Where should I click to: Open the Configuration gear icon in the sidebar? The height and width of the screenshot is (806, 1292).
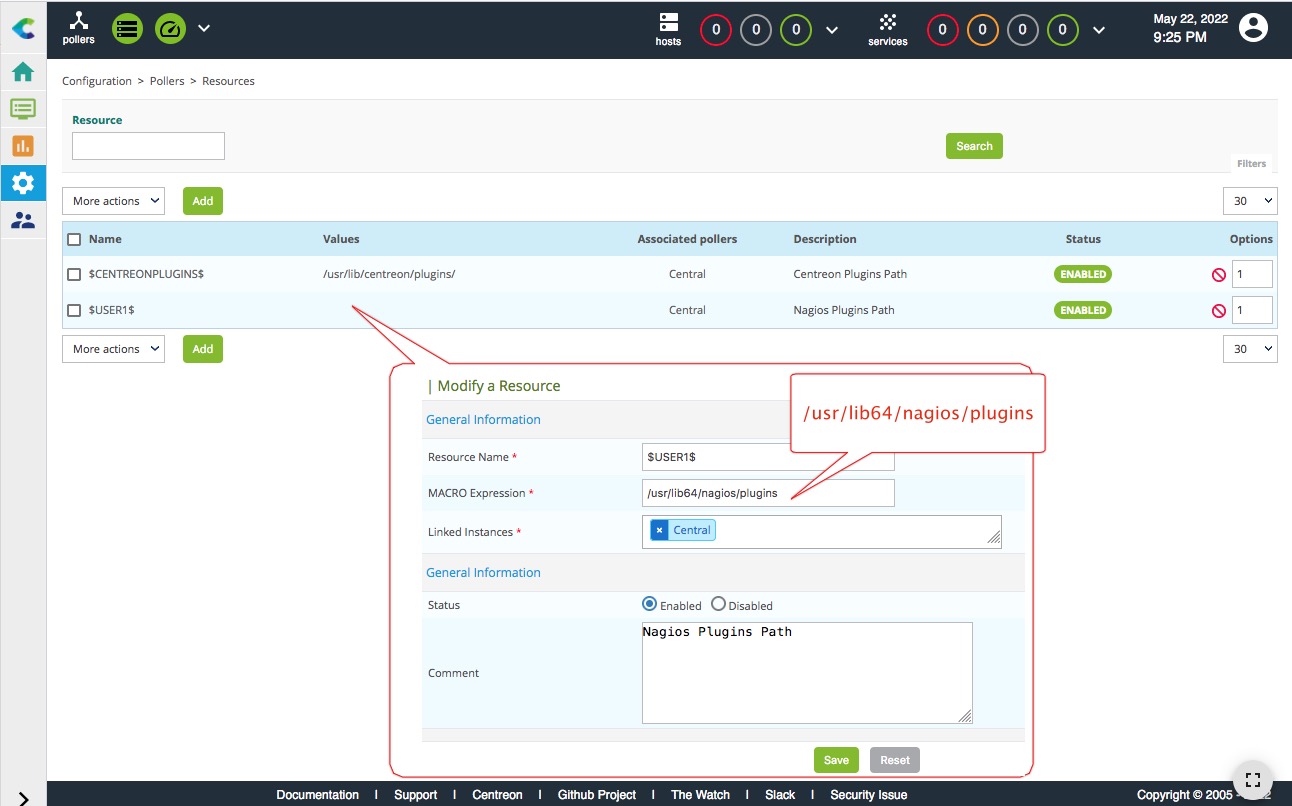coord(23,183)
